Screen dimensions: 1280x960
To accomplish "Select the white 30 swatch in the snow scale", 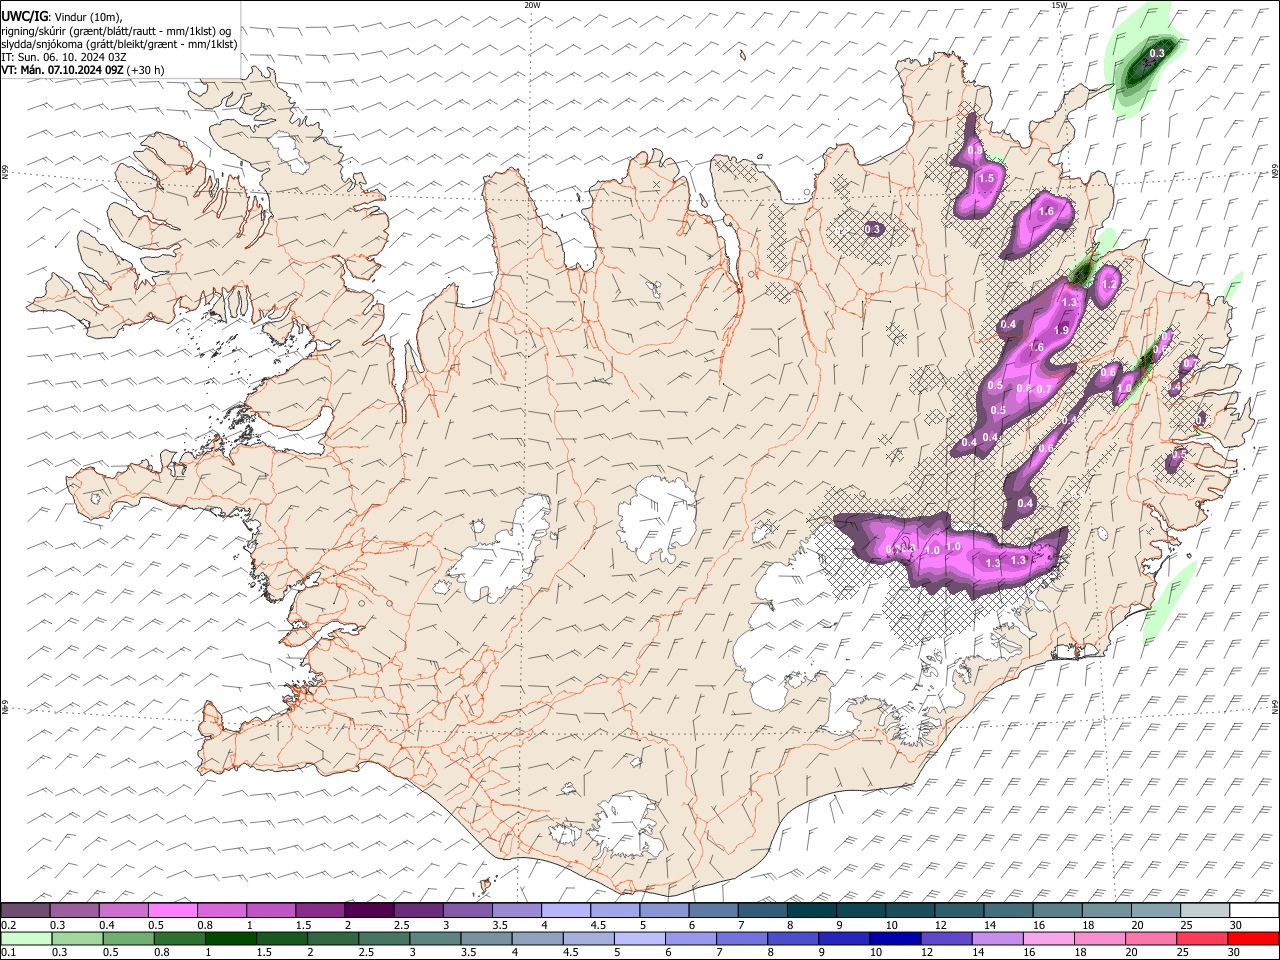I will (x=1253, y=911).
